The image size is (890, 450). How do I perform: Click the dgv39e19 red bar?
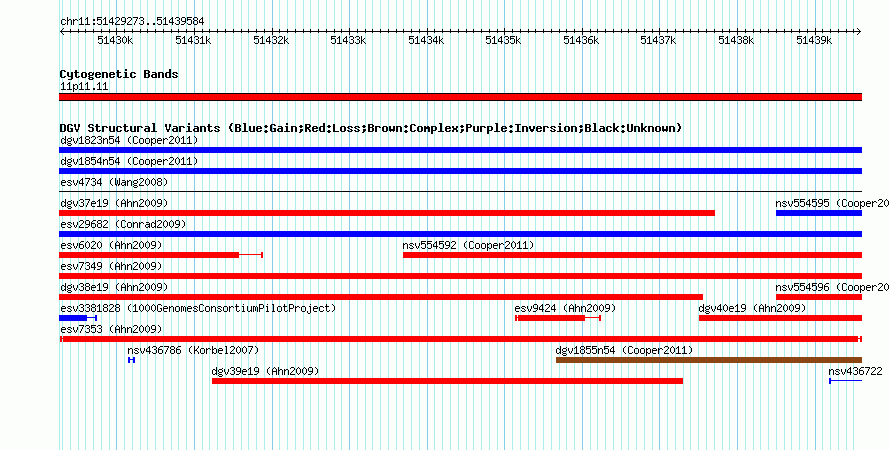click(x=447, y=381)
